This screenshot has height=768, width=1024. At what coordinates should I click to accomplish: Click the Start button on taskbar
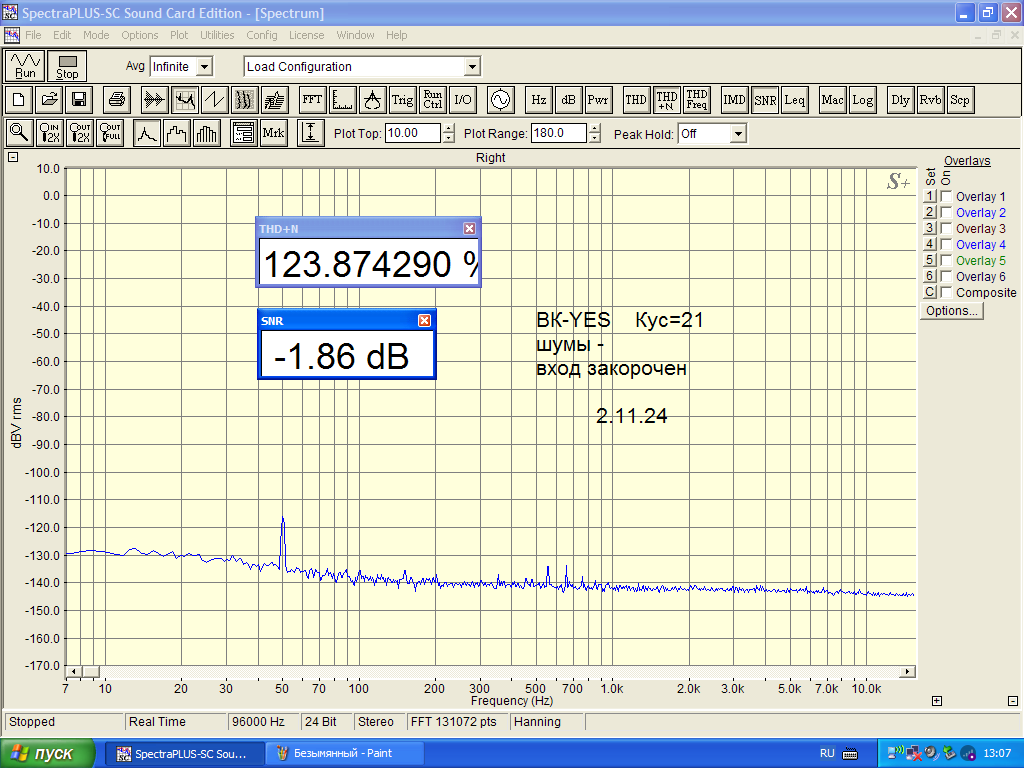[x=48, y=753]
